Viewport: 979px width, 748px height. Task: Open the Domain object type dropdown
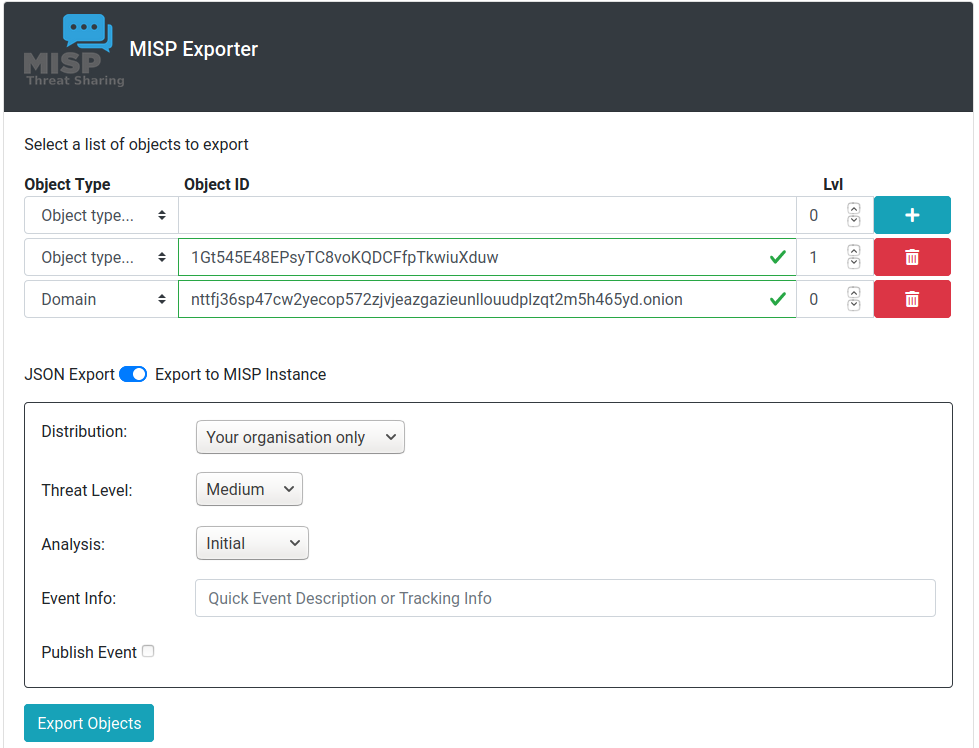coord(101,299)
